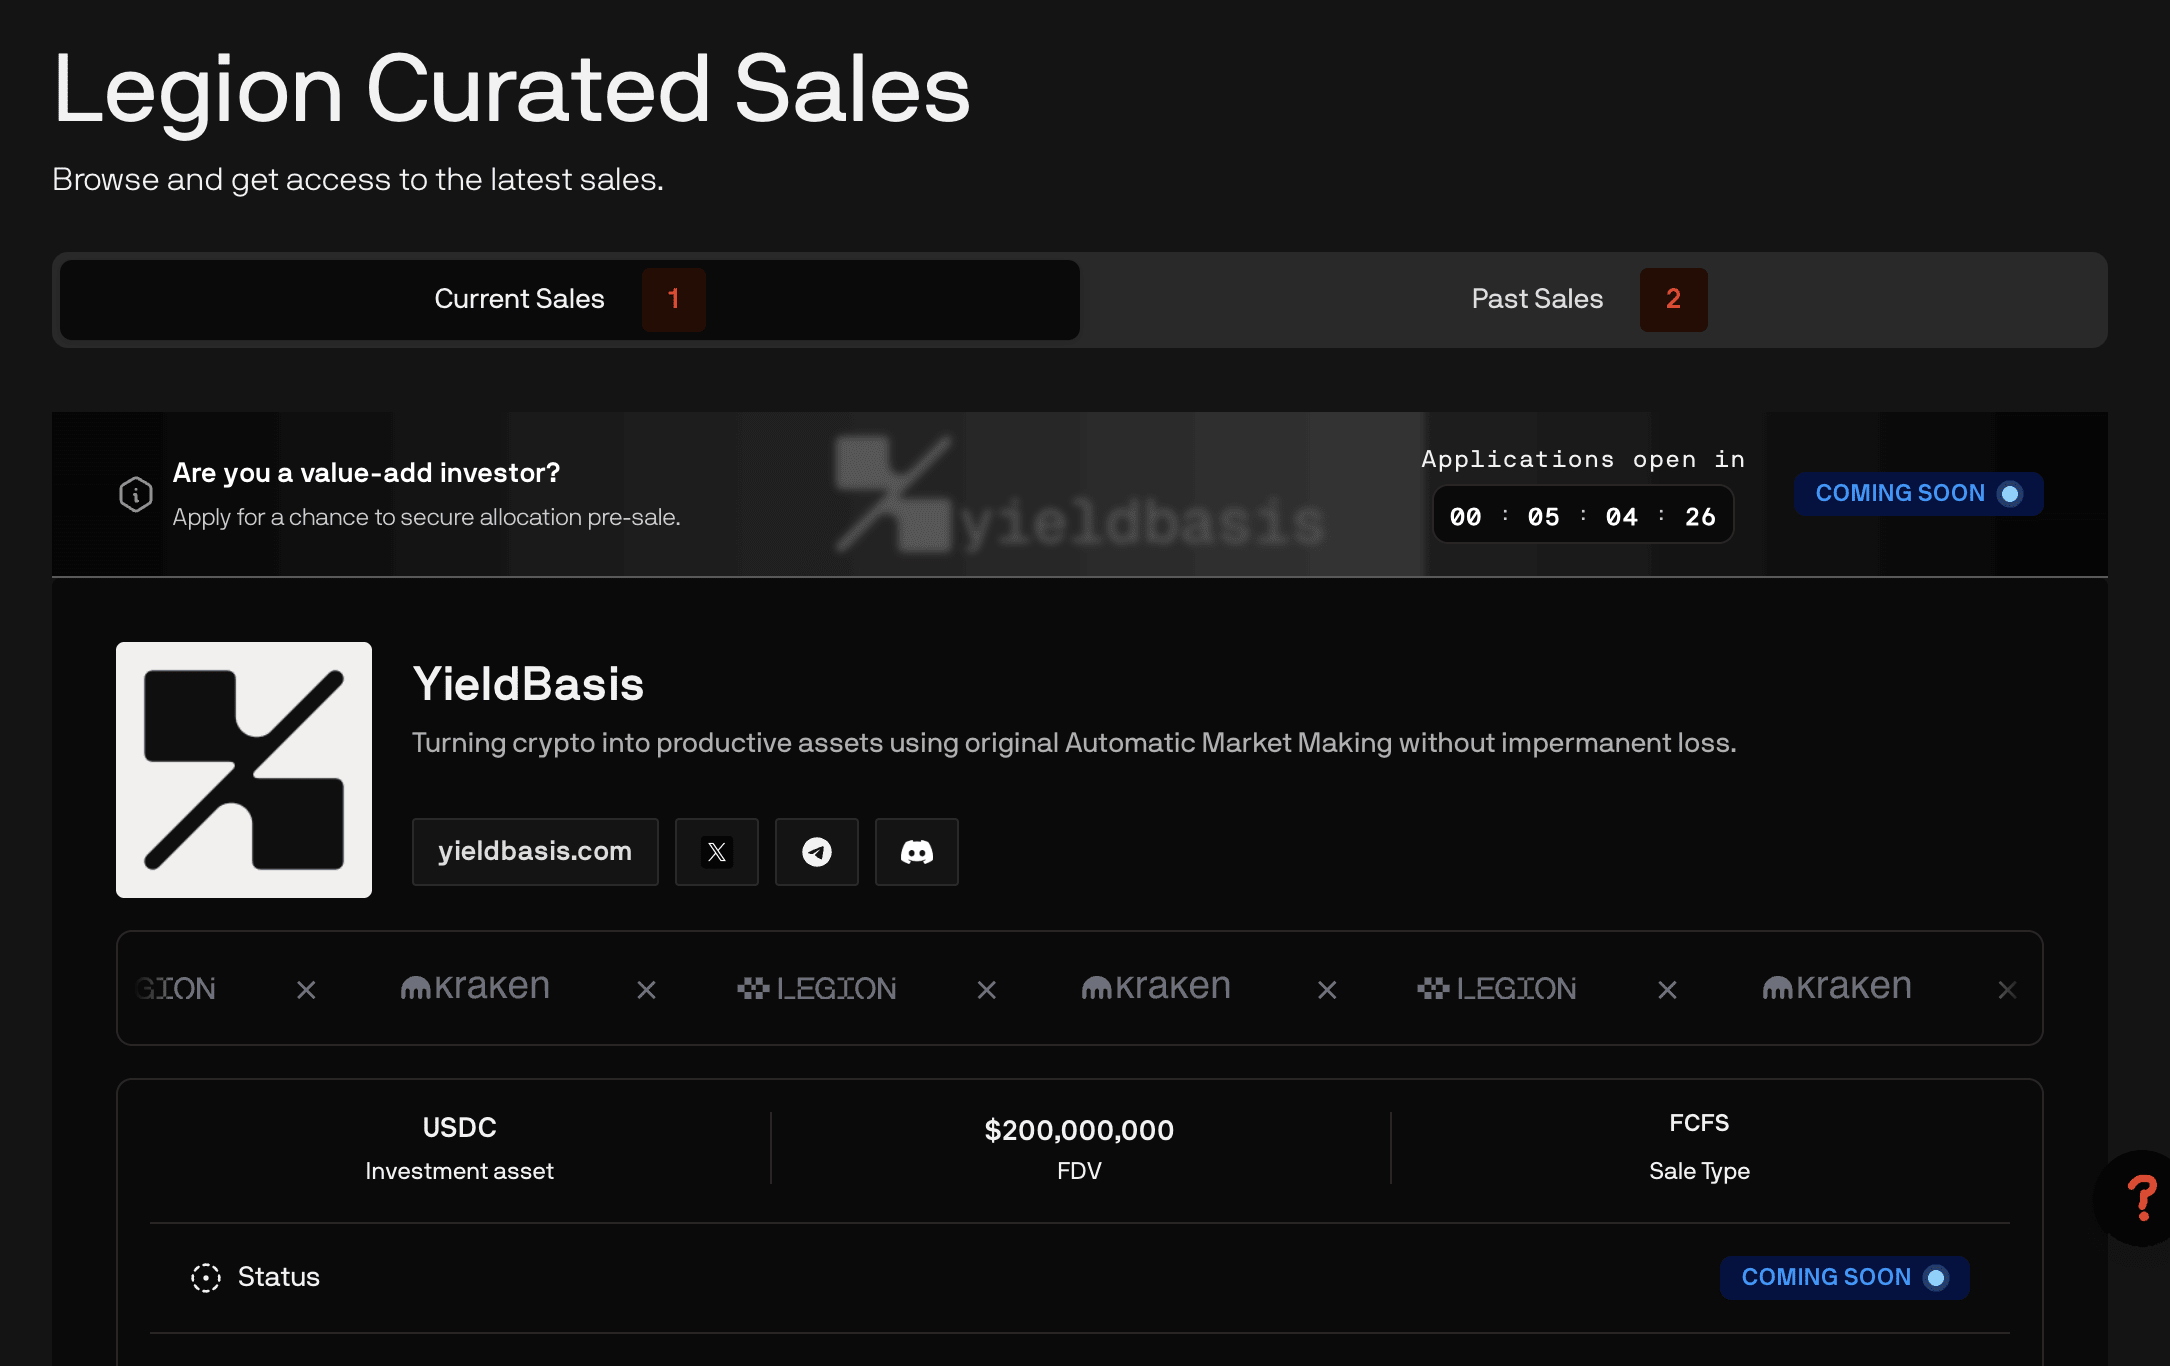Click the YieldBasis project title
The height and width of the screenshot is (1366, 2170).
click(x=528, y=685)
